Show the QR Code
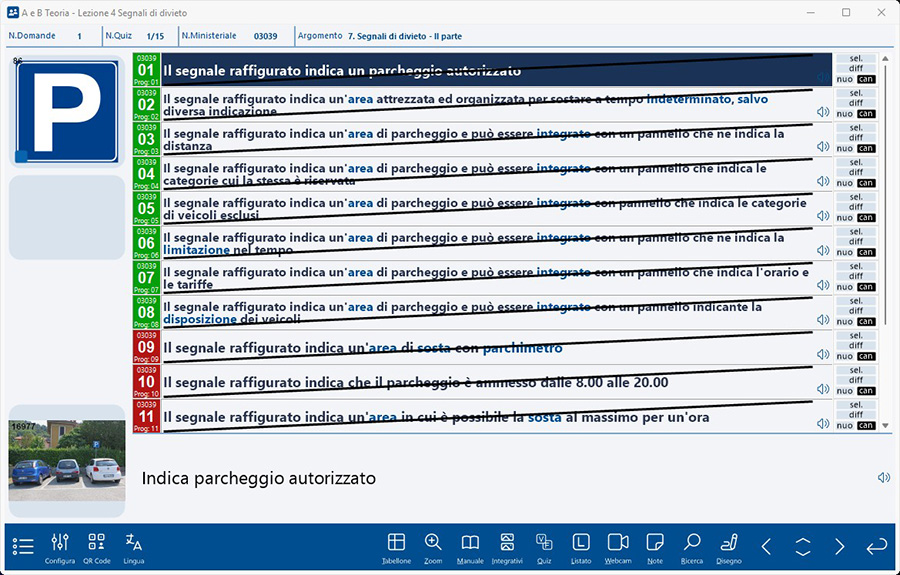This screenshot has width=900, height=575. click(96, 546)
